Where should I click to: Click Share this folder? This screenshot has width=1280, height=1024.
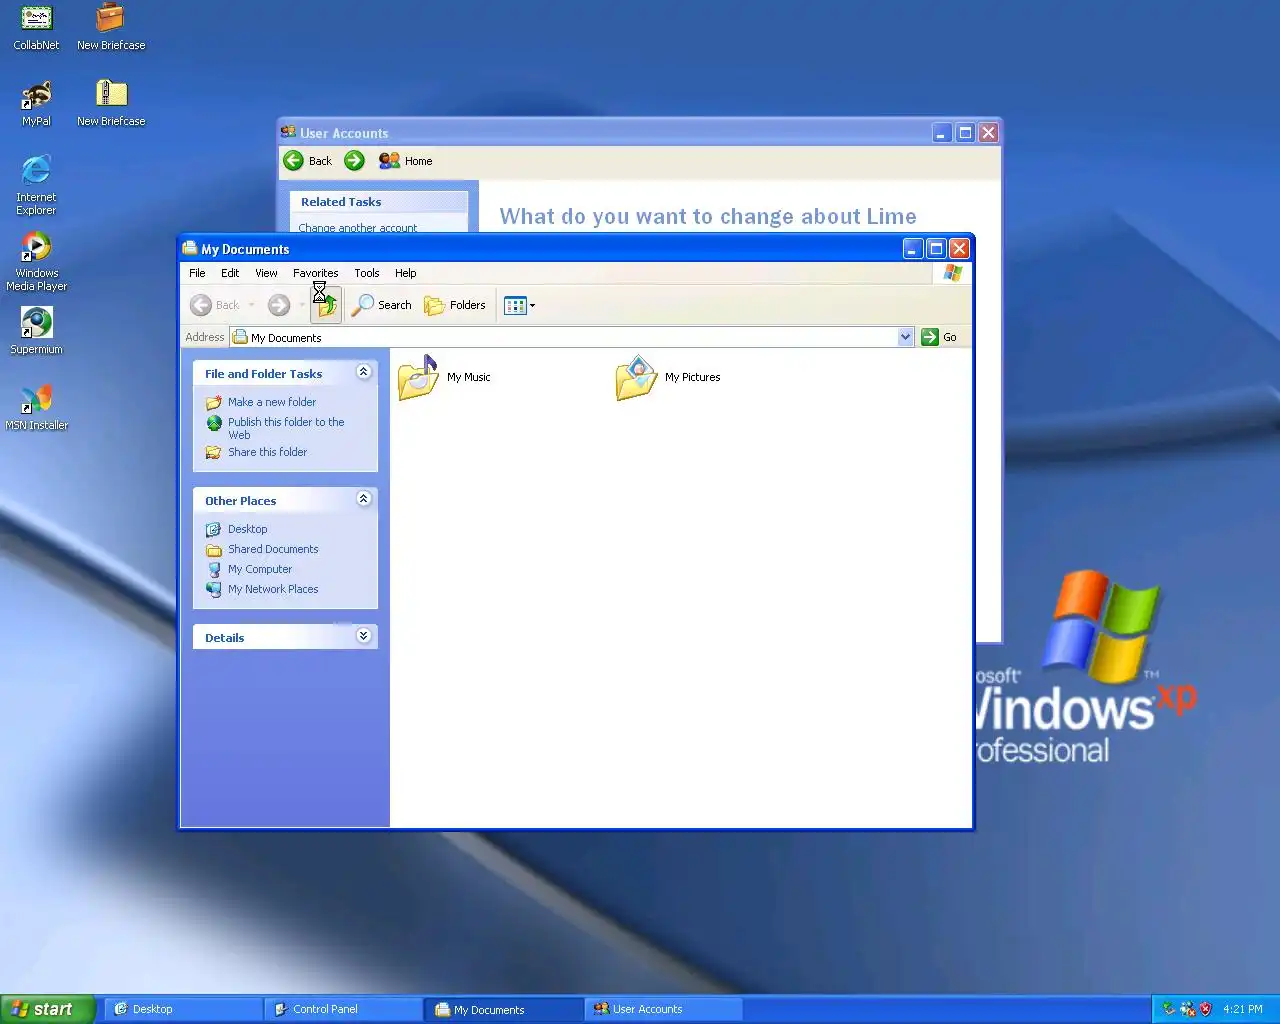[x=267, y=452]
